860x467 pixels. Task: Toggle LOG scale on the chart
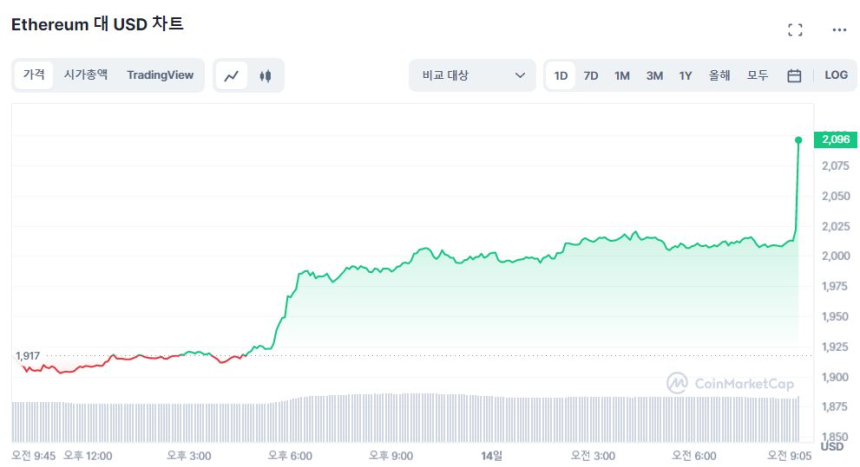[x=836, y=75]
